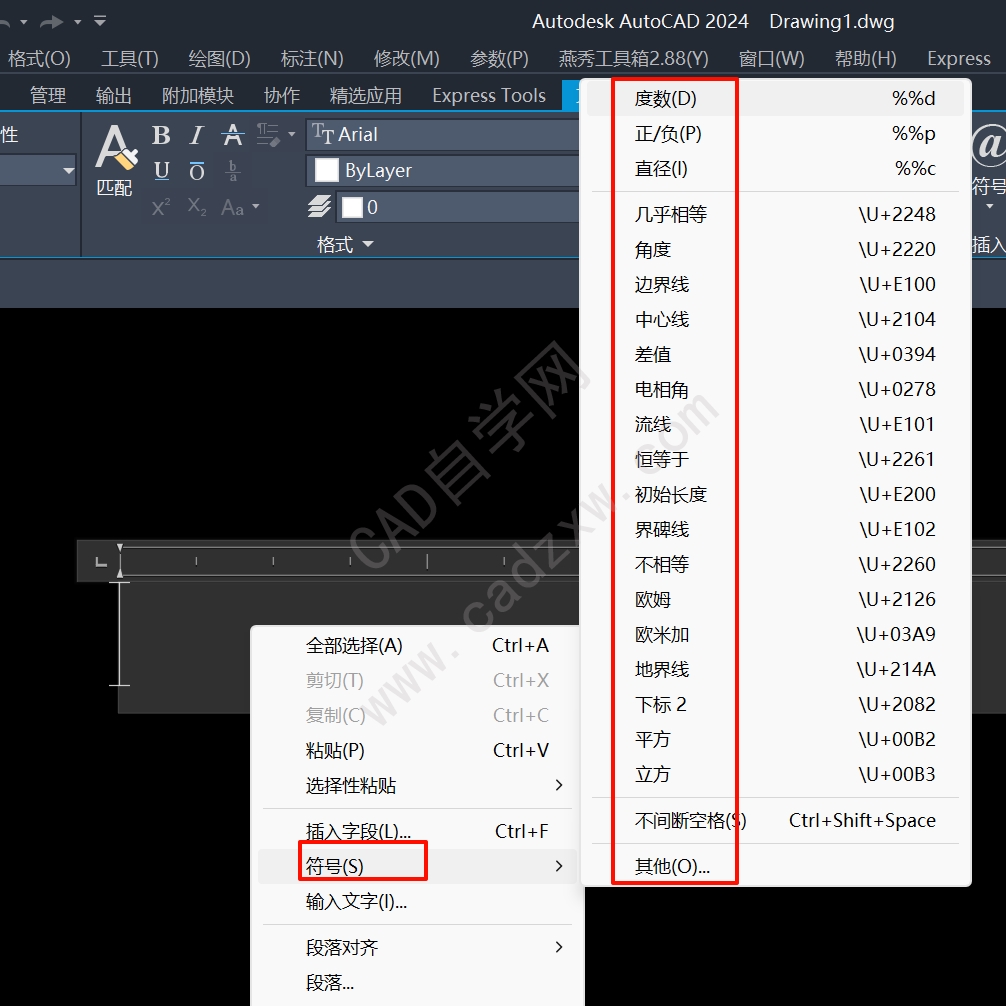
Task: Choose 输入文字(I)... in context menu
Action: 417,902
